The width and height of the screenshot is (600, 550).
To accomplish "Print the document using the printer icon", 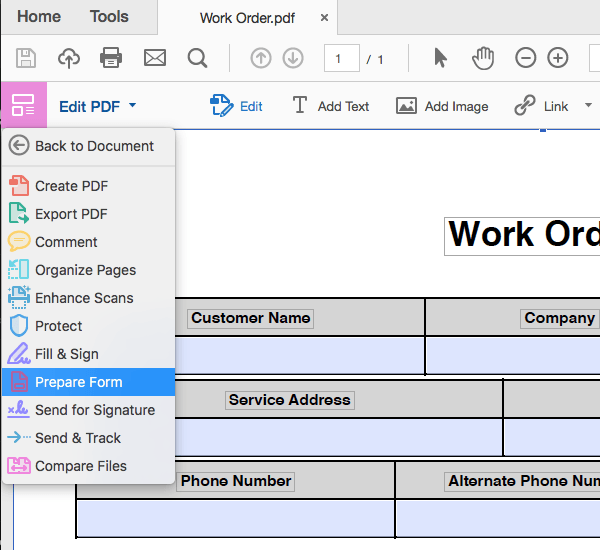I will click(111, 58).
